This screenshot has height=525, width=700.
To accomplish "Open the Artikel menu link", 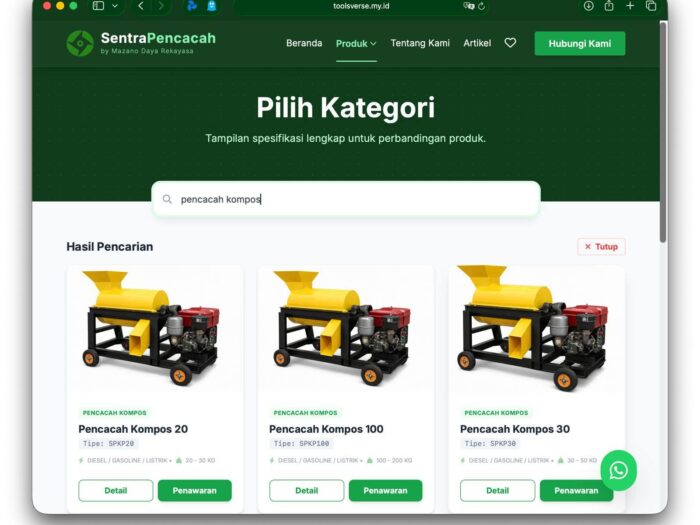I will (477, 43).
